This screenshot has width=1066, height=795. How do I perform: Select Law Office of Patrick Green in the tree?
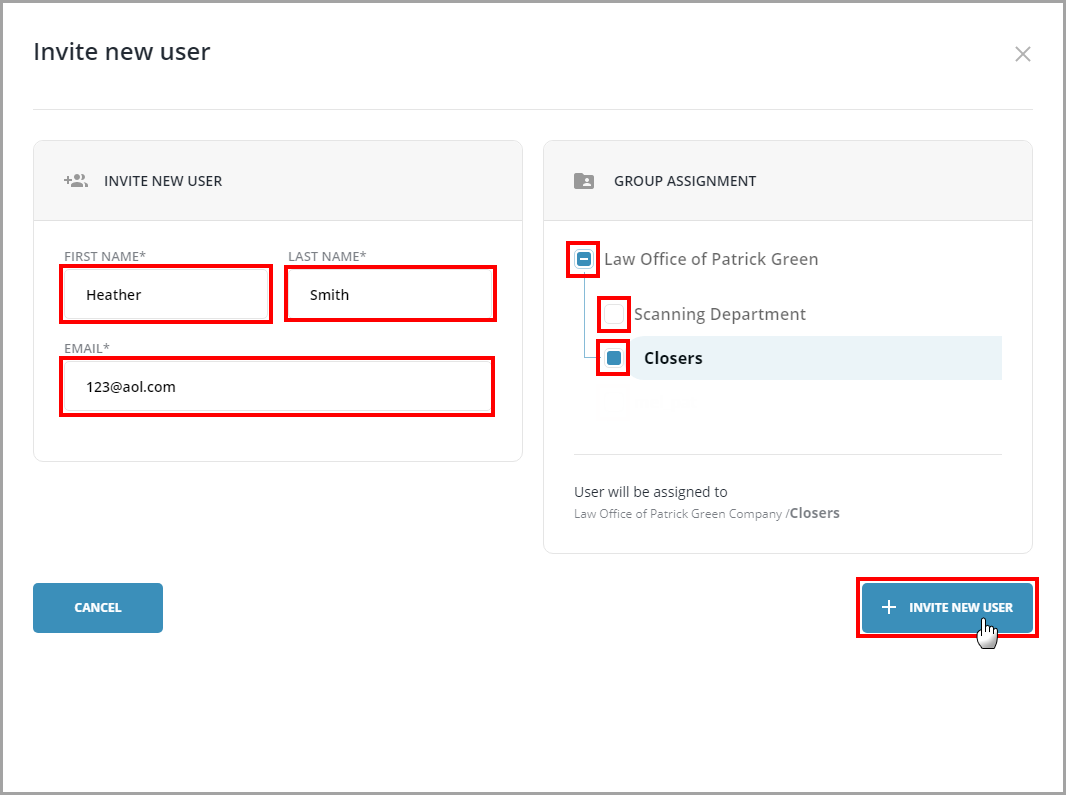pyautogui.click(x=711, y=259)
